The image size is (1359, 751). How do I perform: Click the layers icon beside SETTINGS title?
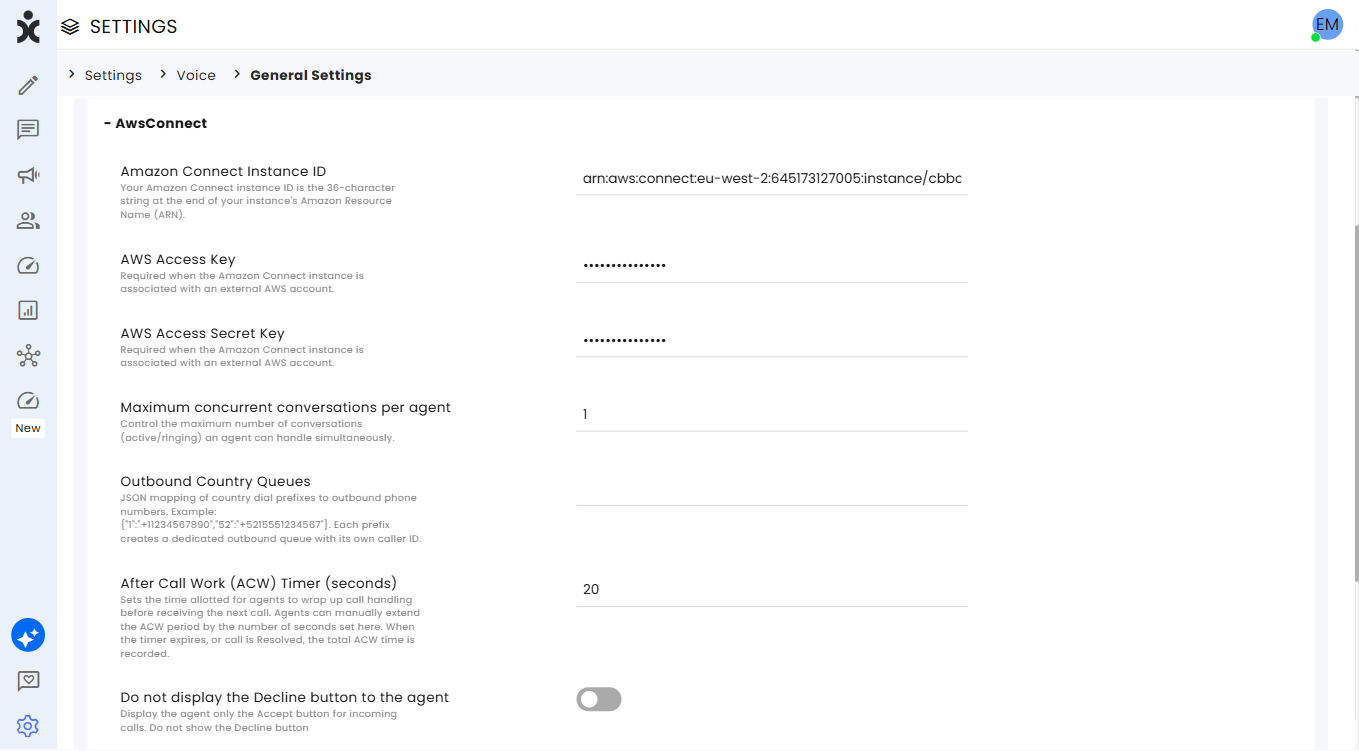tap(70, 27)
